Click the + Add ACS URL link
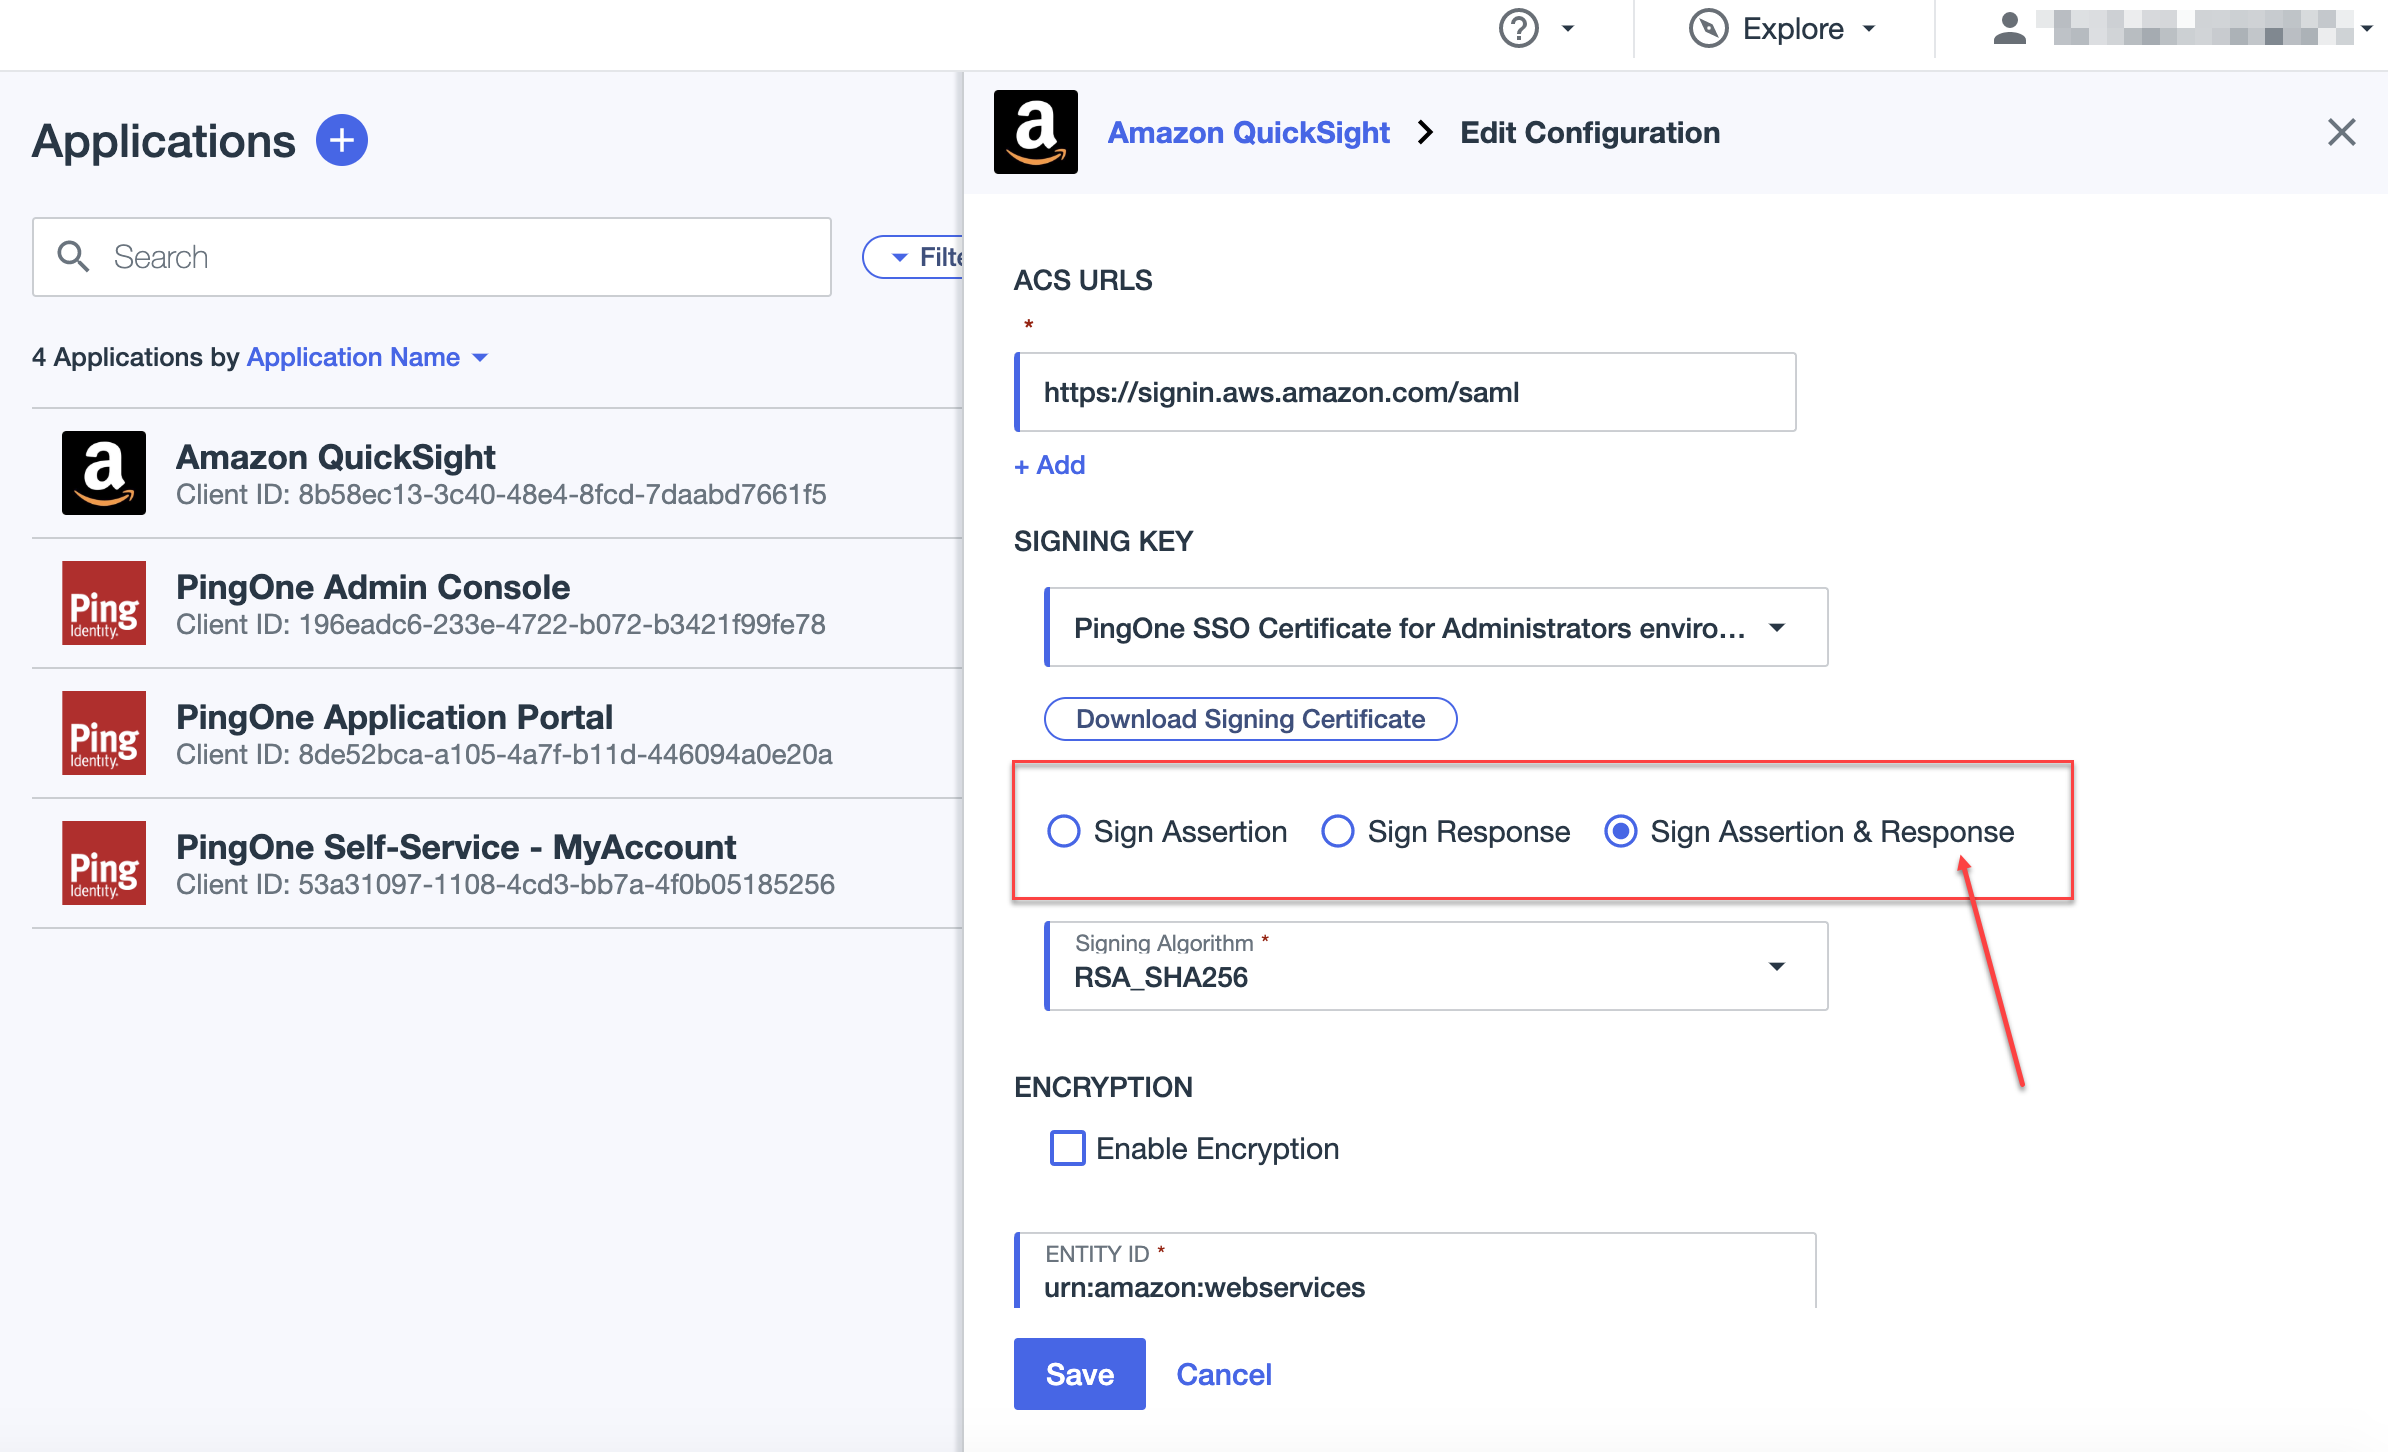The width and height of the screenshot is (2388, 1452). click(1050, 465)
